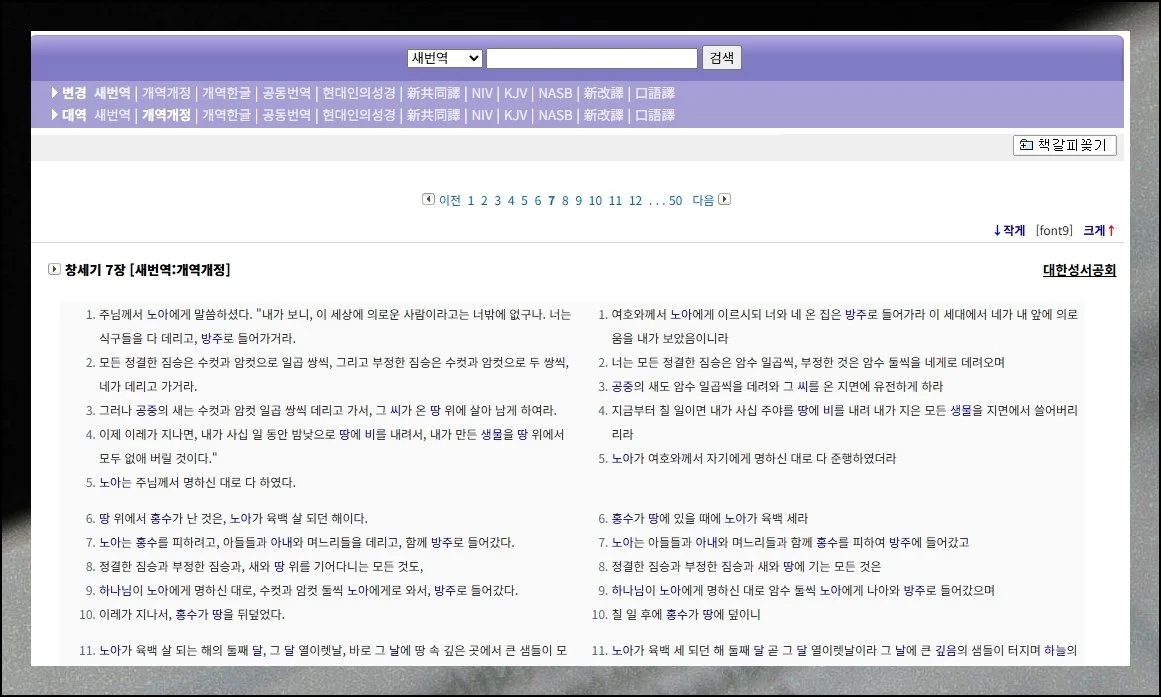Click the next page arrow icon after 다음
The image size is (1161, 697).
click(723, 199)
